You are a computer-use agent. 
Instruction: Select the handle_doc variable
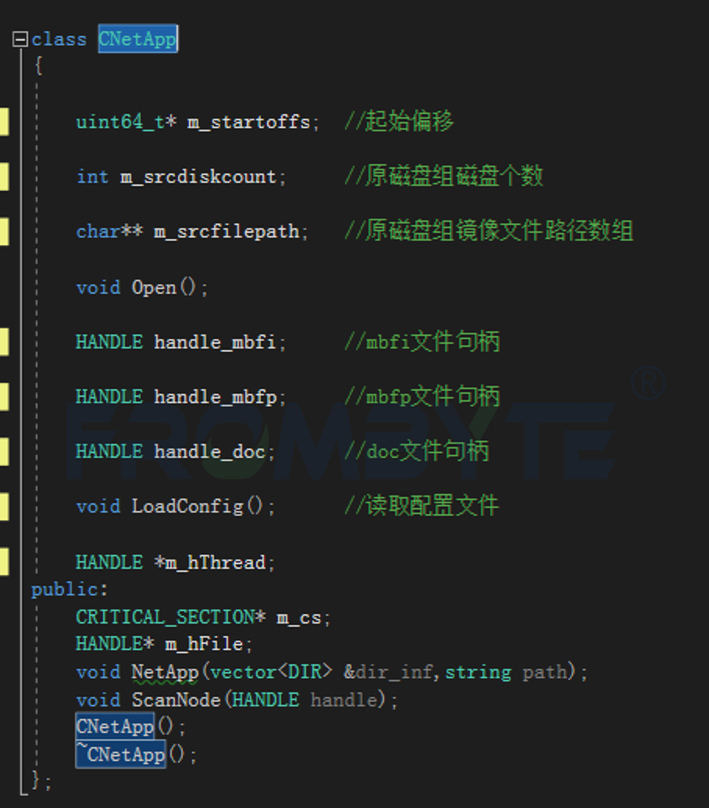pos(210,451)
